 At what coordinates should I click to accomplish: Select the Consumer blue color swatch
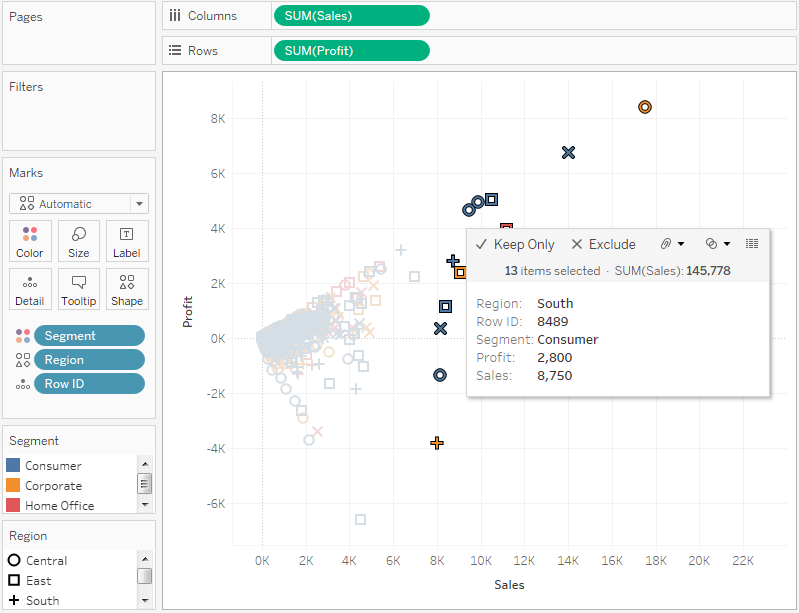(x=13, y=465)
